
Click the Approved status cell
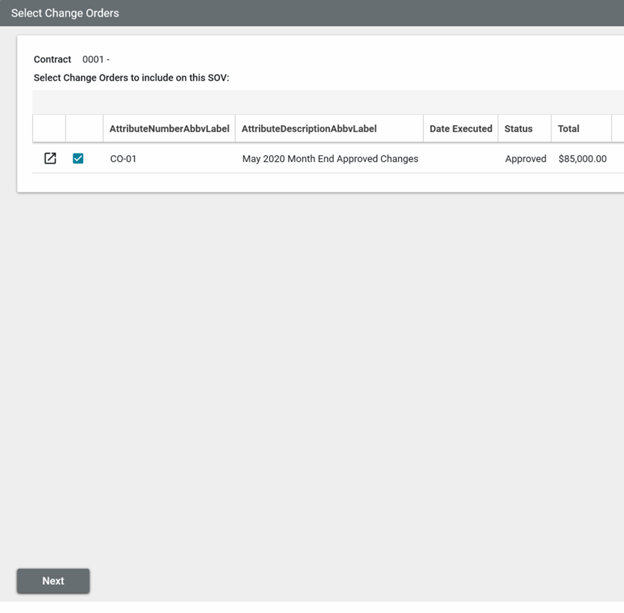pos(525,159)
